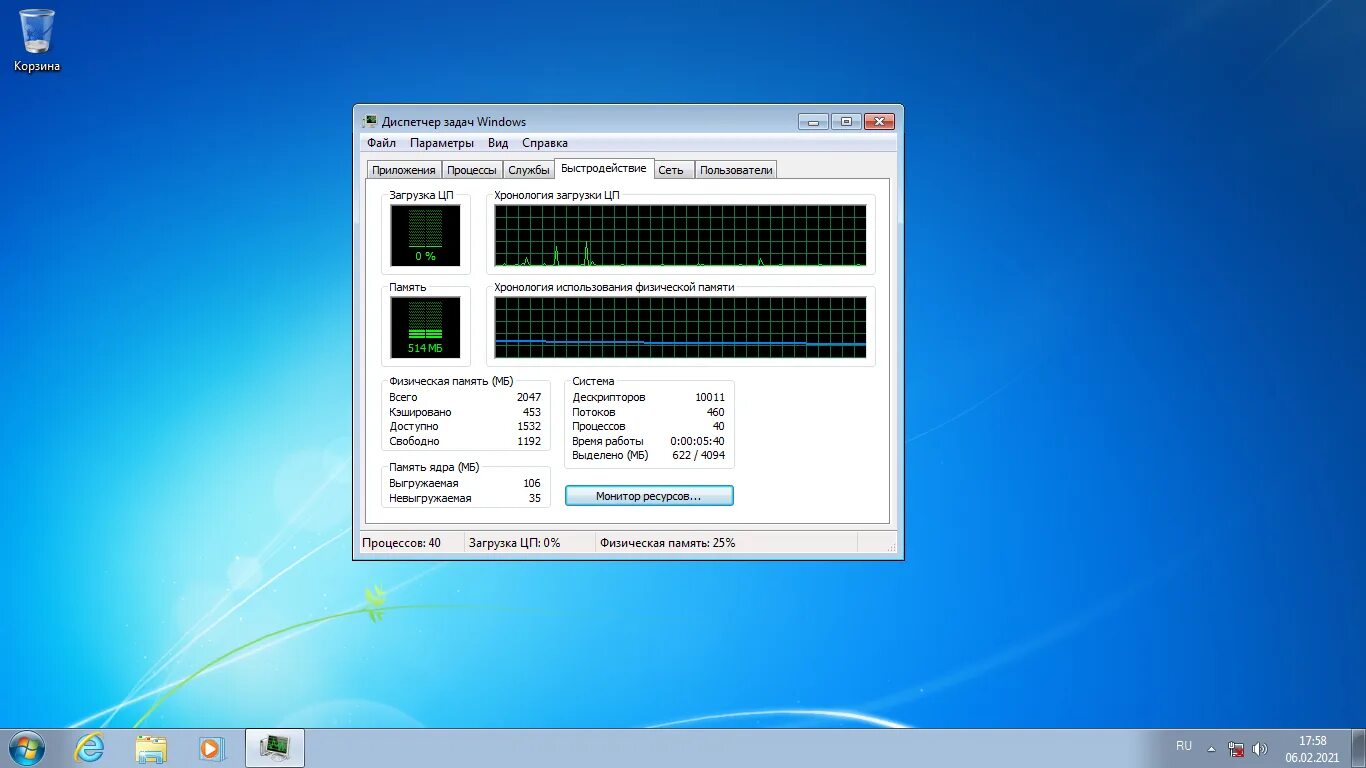Click Невыгружаемая value 35
Viewport: 1366px width, 768px height.
pos(534,498)
